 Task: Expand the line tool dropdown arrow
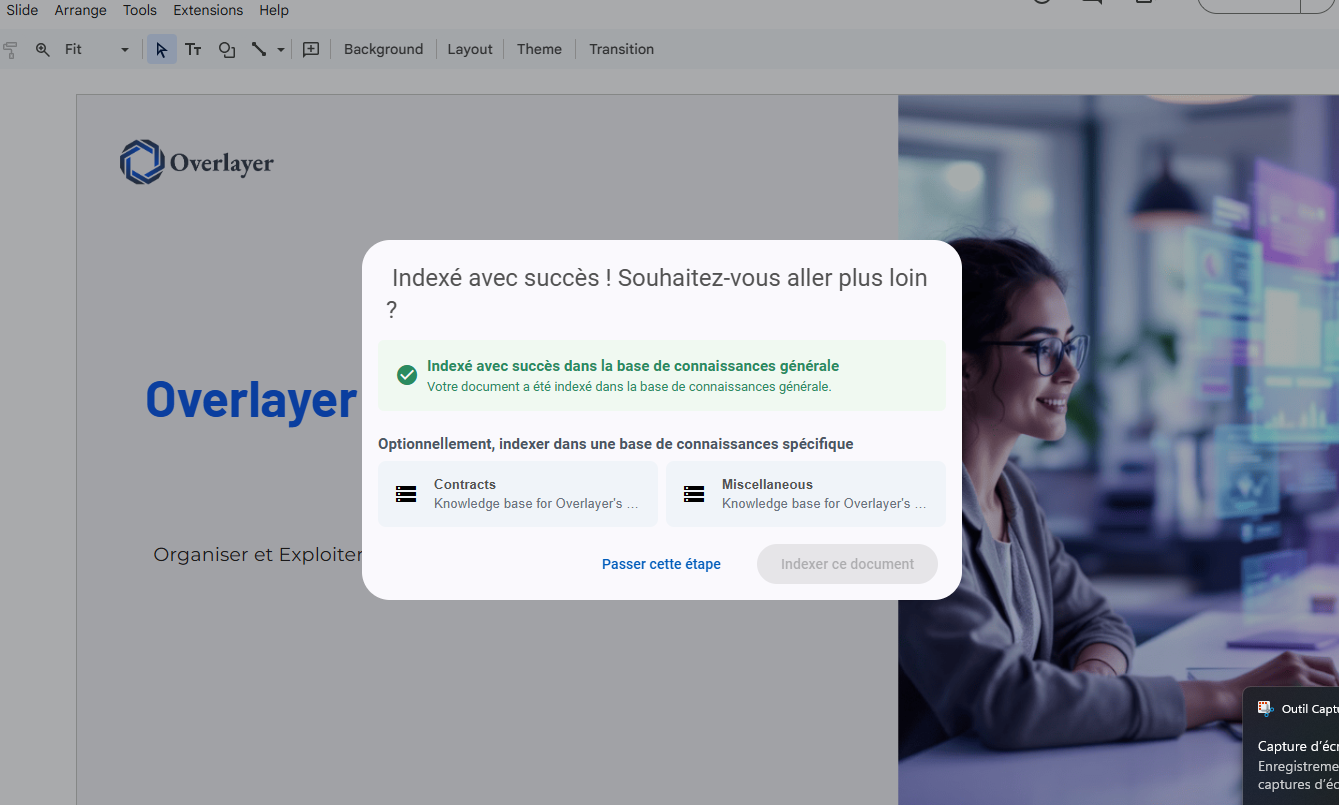click(281, 49)
